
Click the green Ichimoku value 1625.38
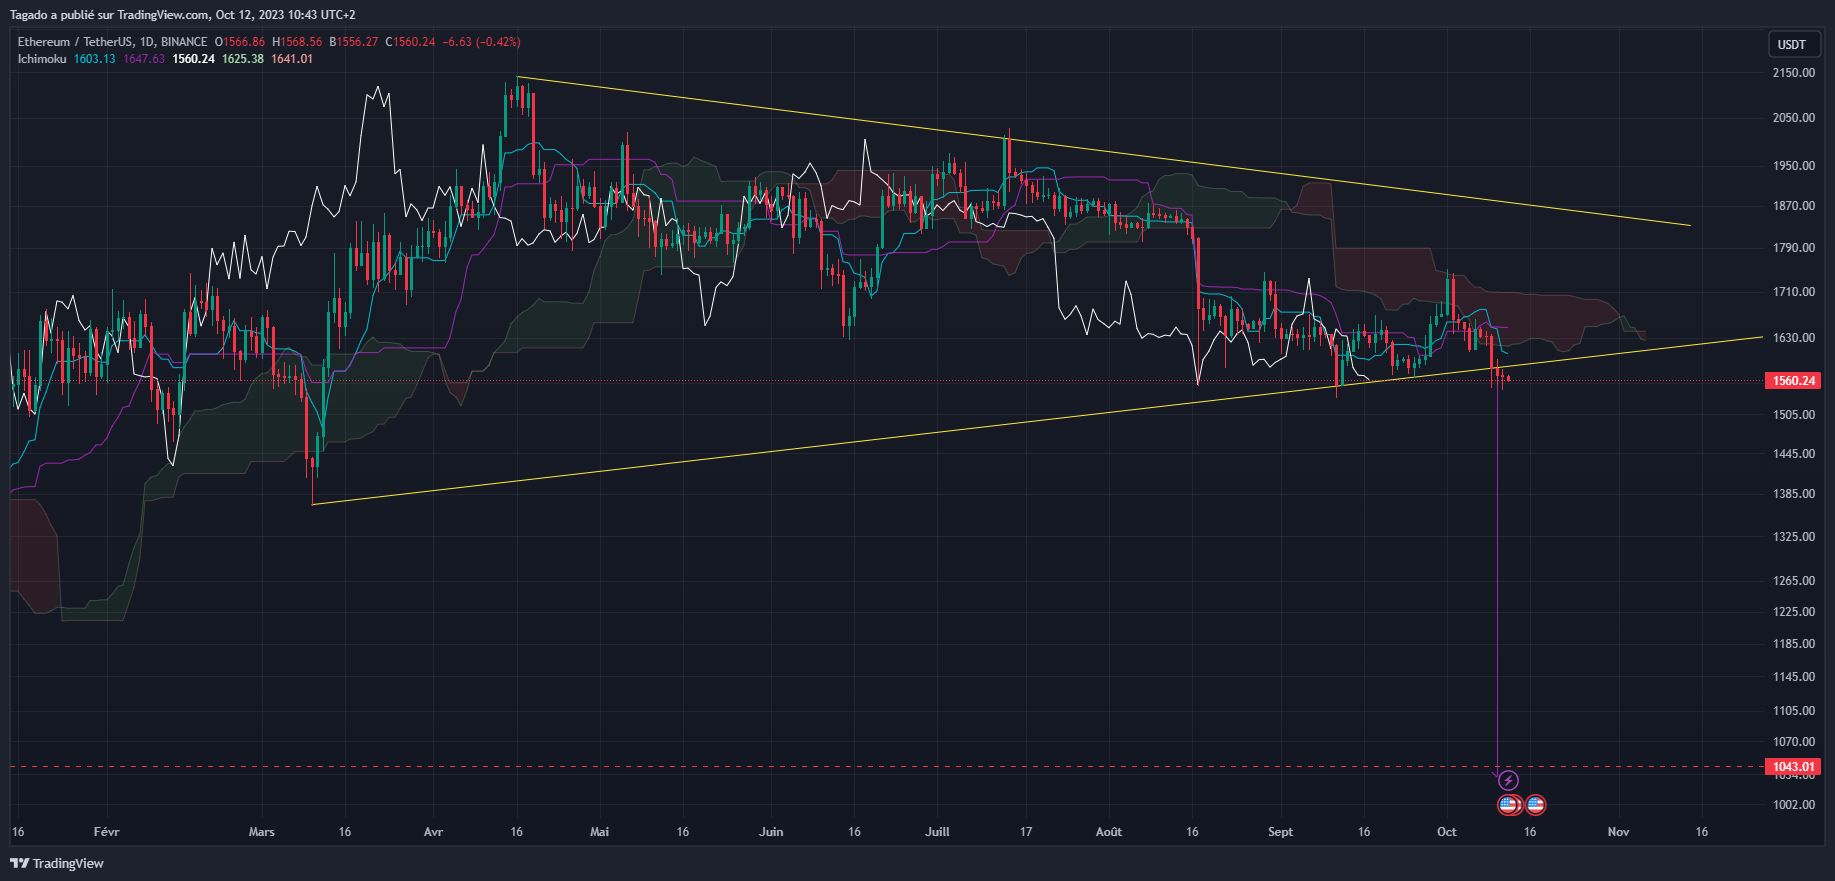[243, 59]
